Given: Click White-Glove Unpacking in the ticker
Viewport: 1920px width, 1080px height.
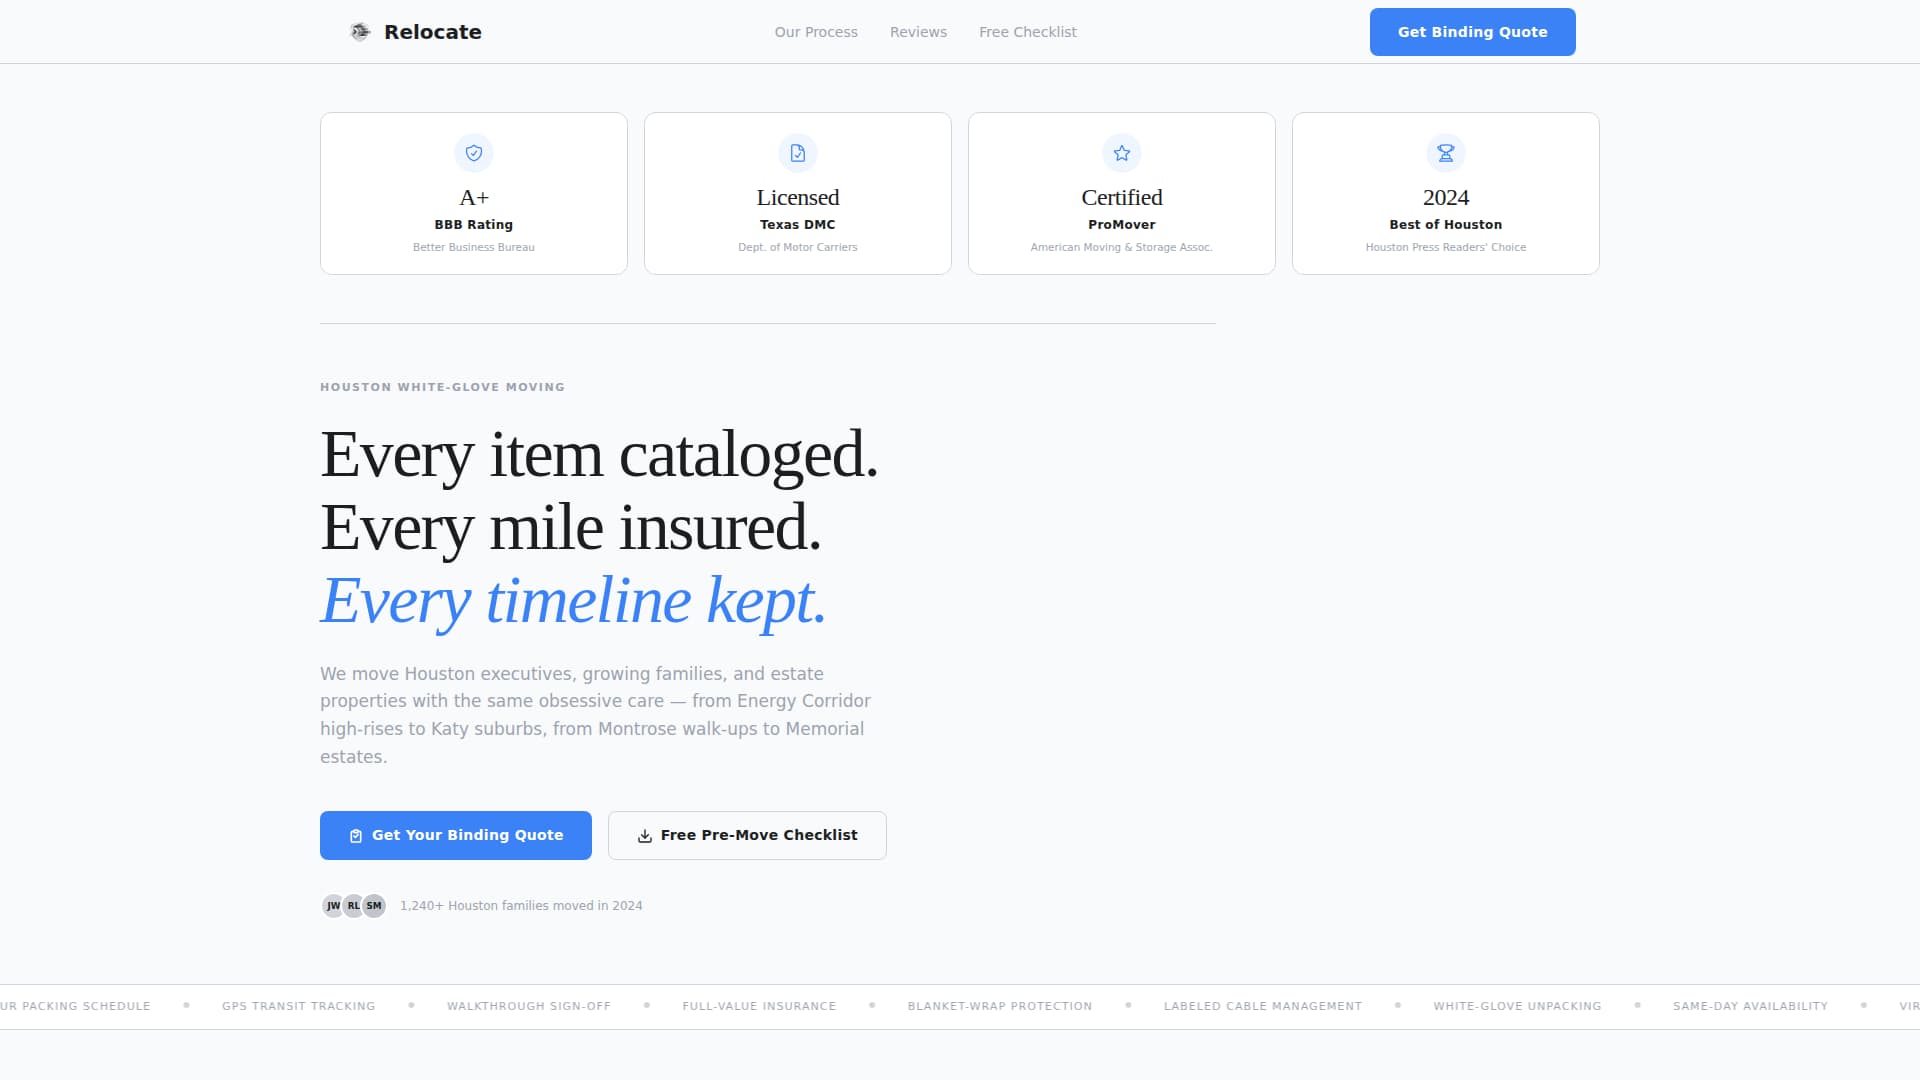Looking at the screenshot, I should coord(1517,1006).
